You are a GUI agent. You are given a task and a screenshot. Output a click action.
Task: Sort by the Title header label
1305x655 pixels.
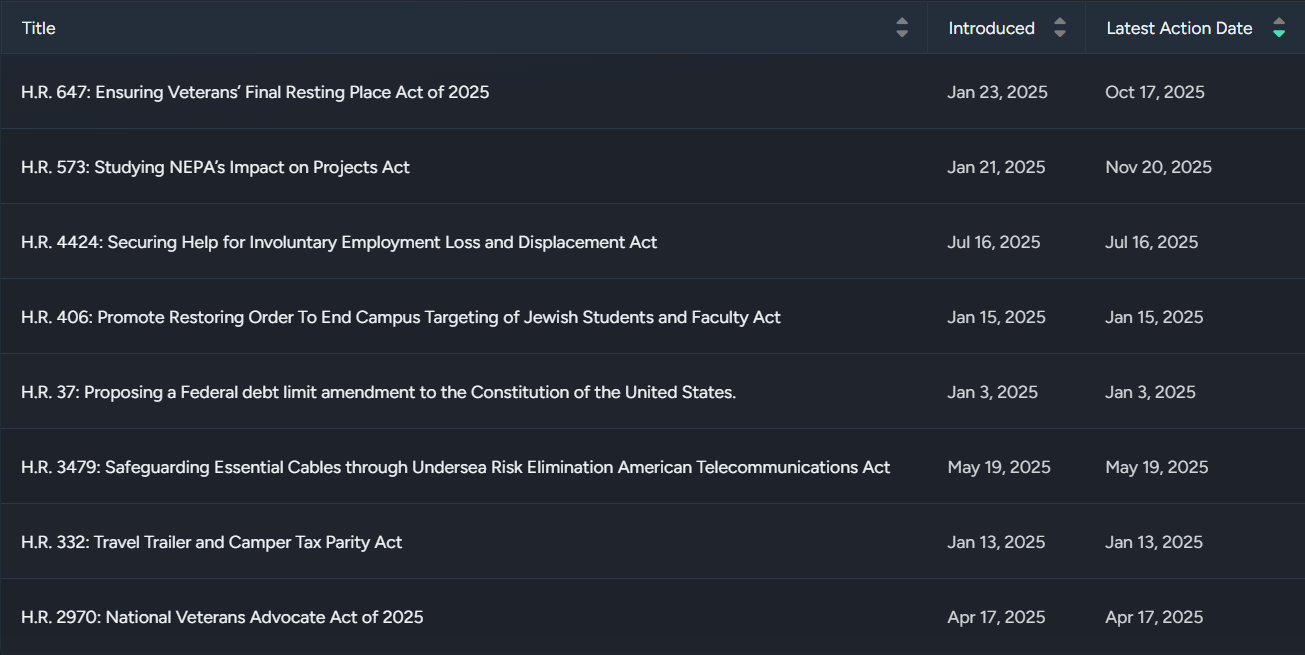[x=39, y=28]
